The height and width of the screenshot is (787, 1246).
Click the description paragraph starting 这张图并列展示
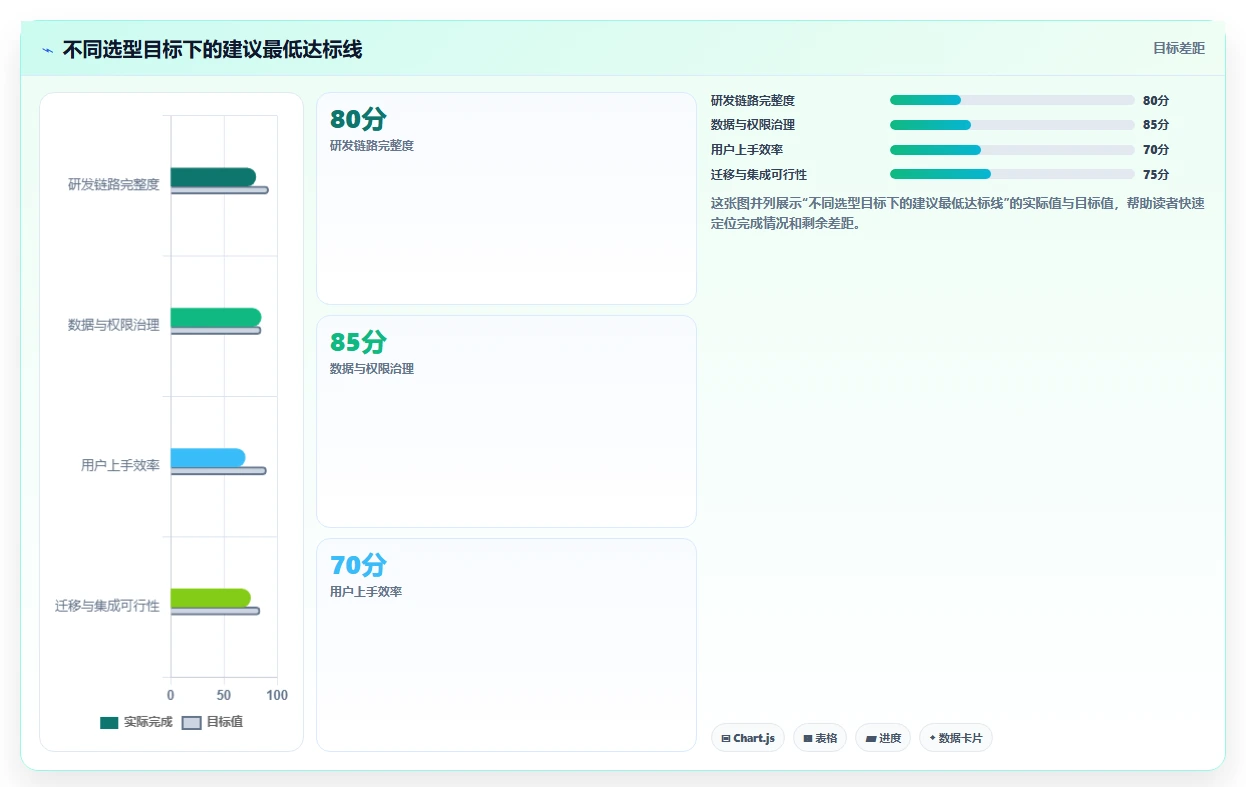click(x=958, y=213)
